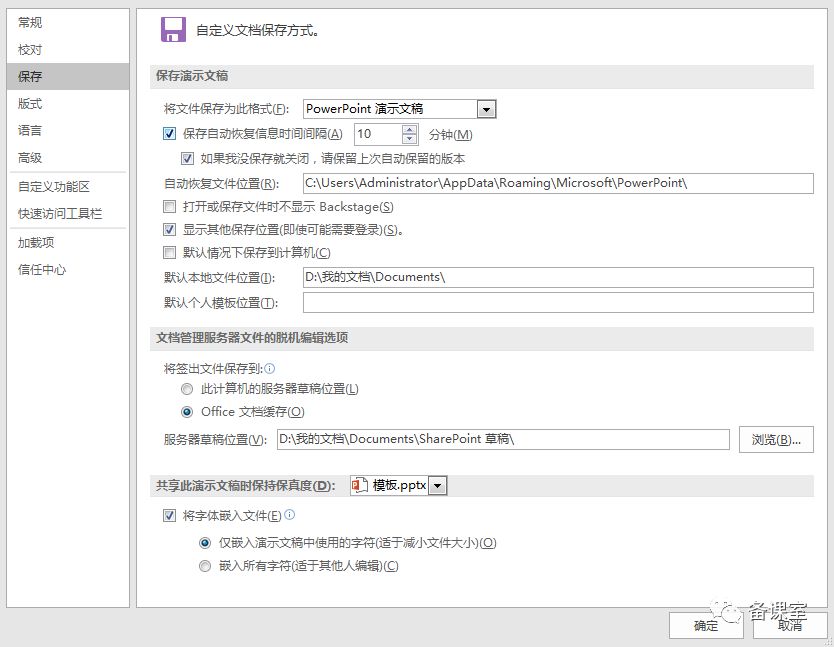Click the 自动恢复文件位置 path field
Image resolution: width=834 pixels, height=647 pixels.
558,183
